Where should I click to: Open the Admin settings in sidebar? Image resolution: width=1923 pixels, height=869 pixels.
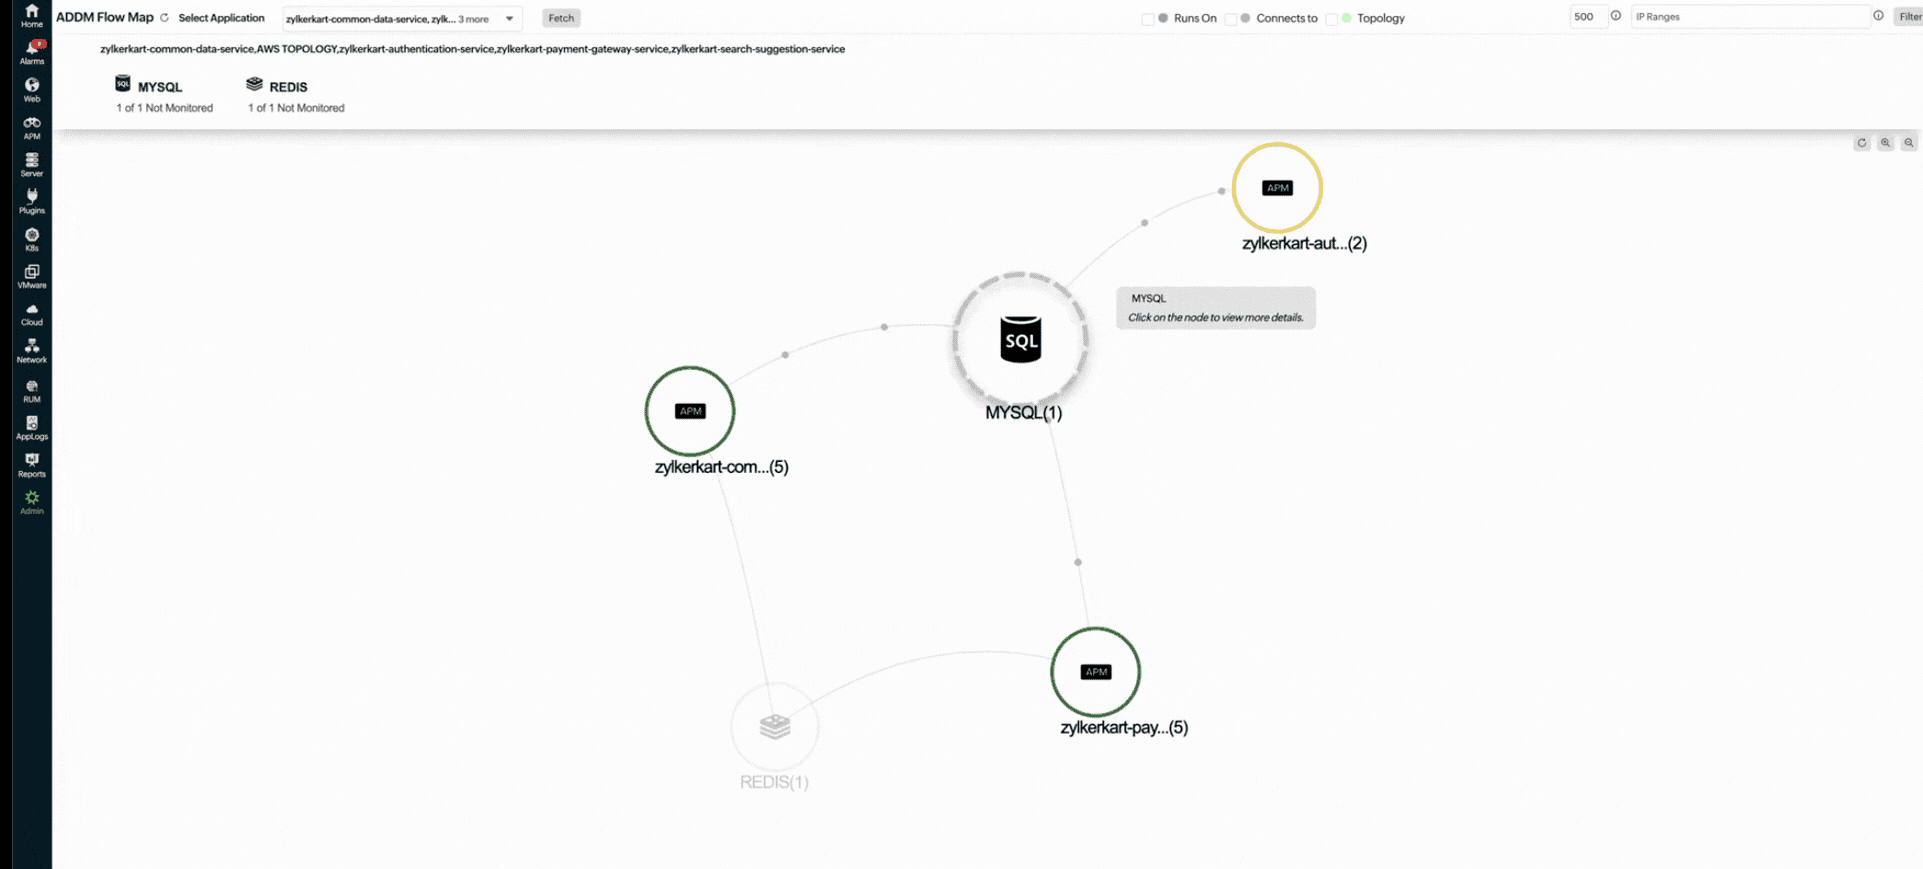pos(32,502)
